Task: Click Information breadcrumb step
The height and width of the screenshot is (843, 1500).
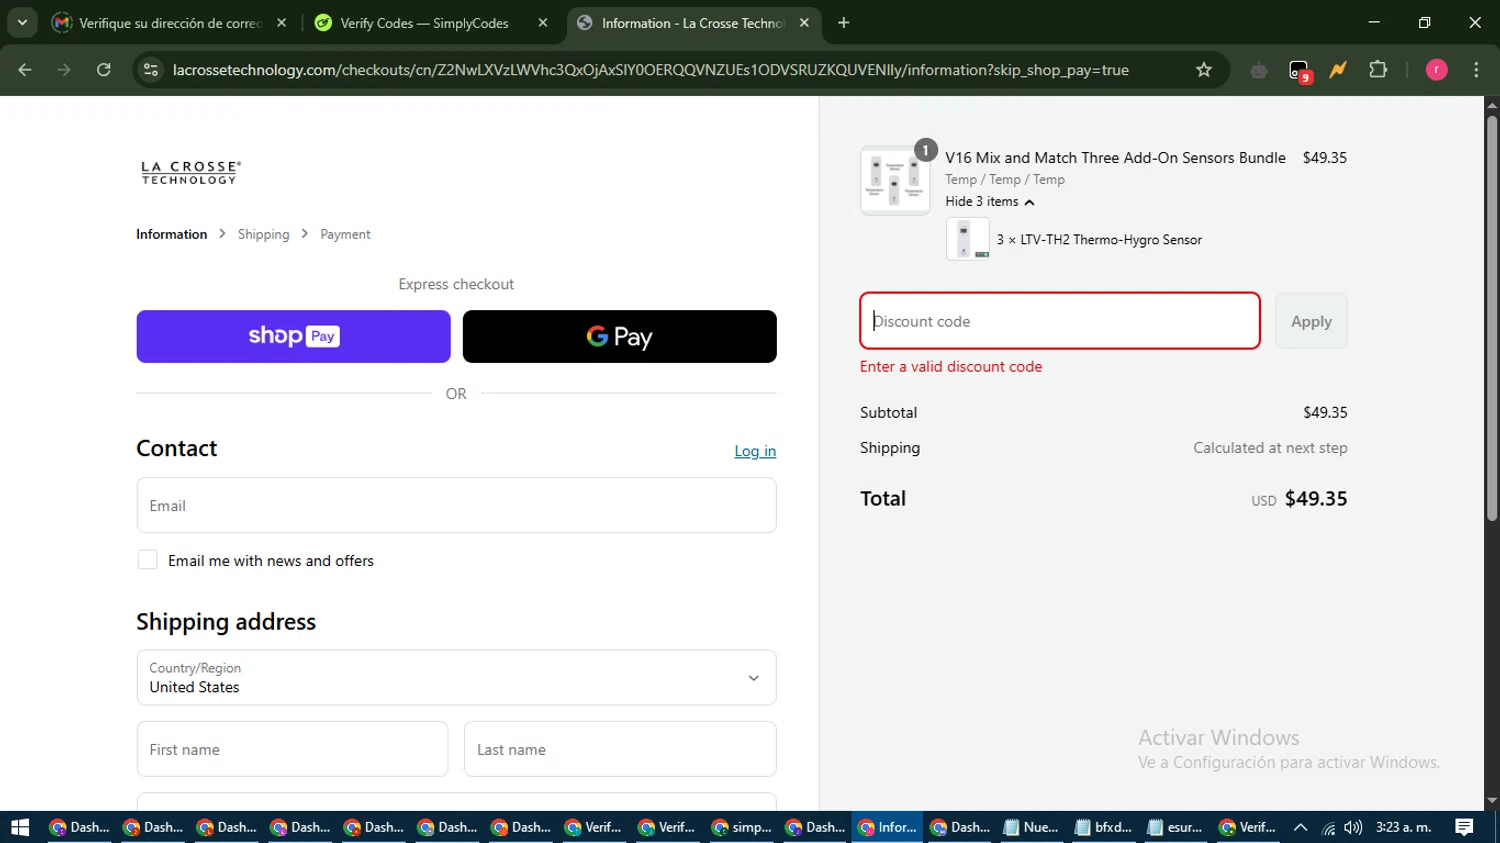Action: click(x=172, y=234)
